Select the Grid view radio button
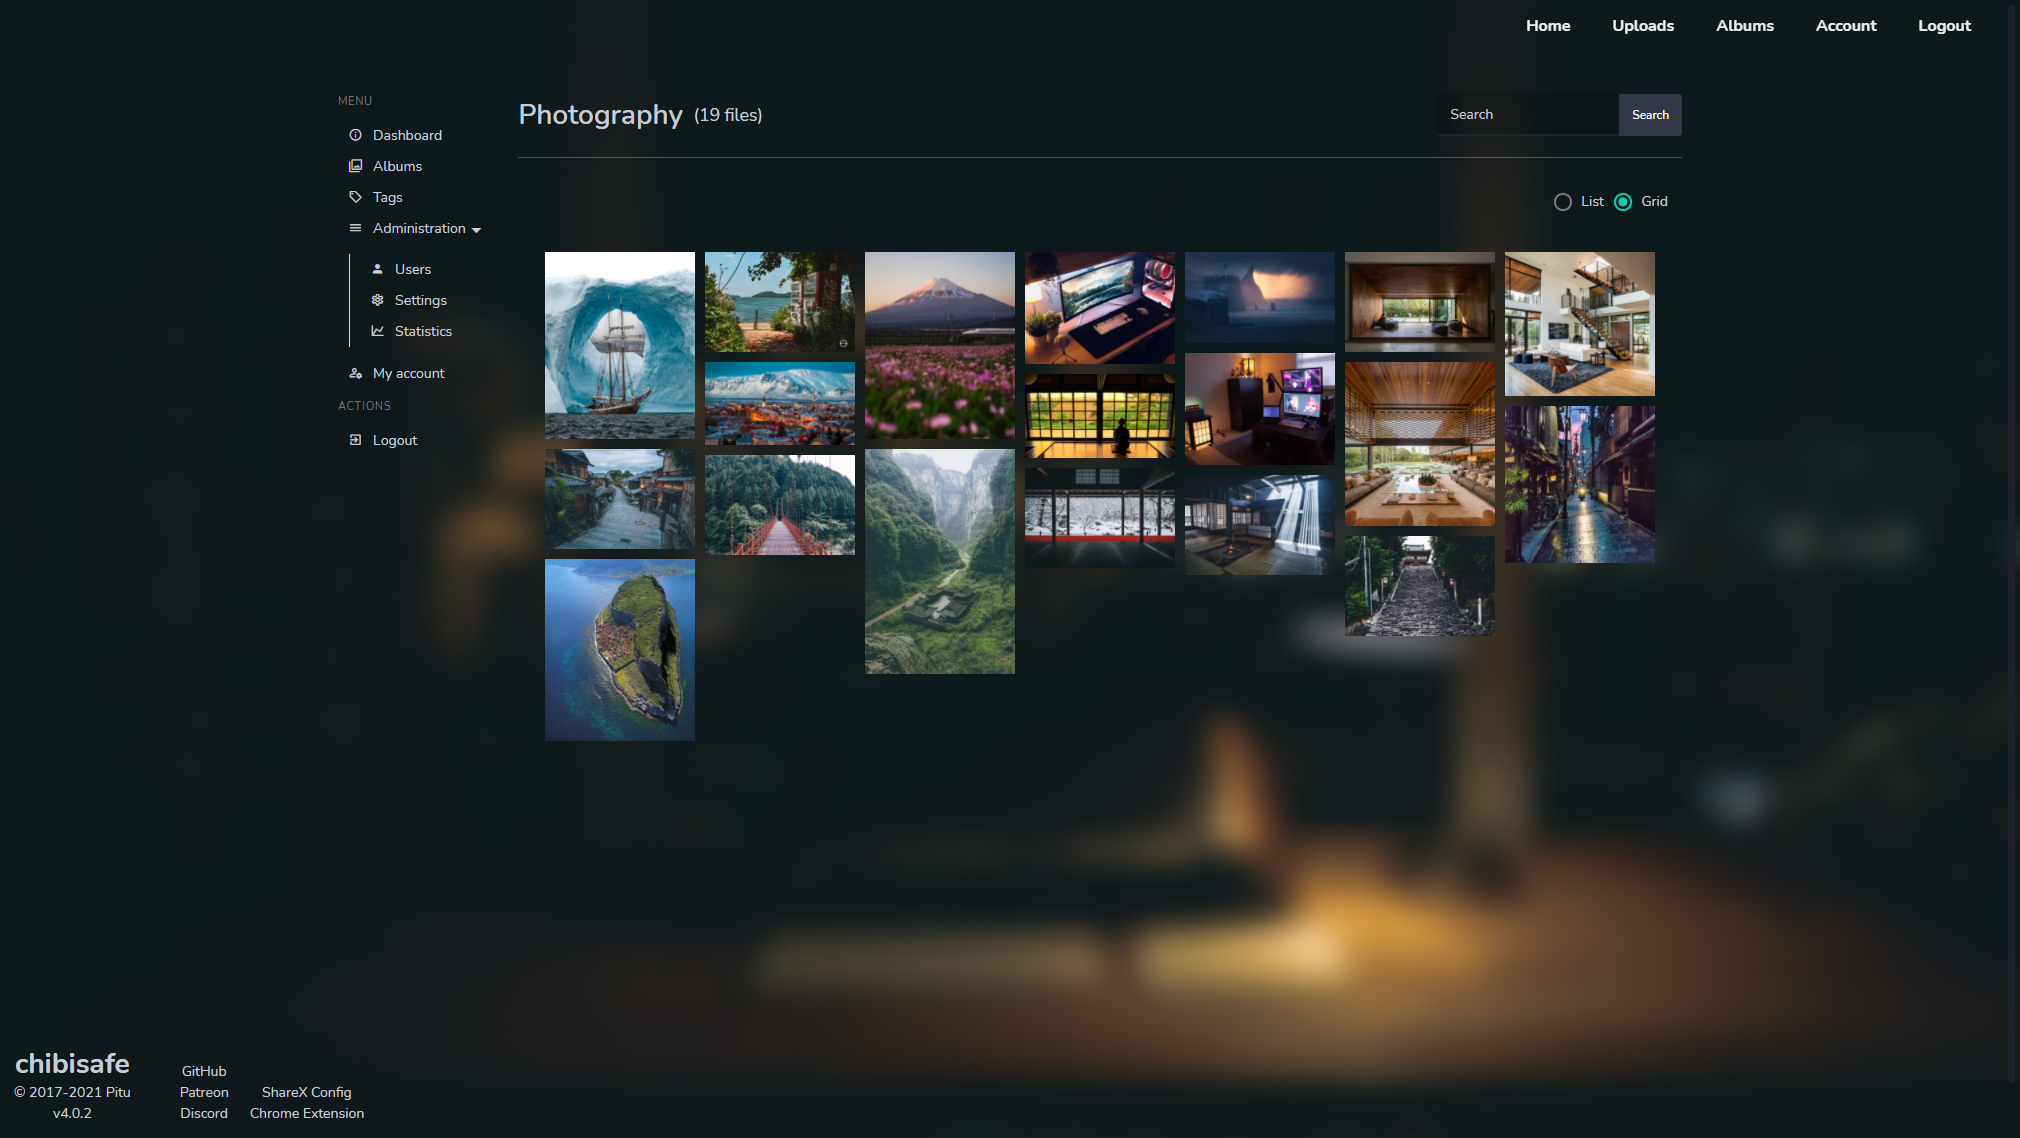Image resolution: width=2020 pixels, height=1138 pixels. pyautogui.click(x=1623, y=202)
